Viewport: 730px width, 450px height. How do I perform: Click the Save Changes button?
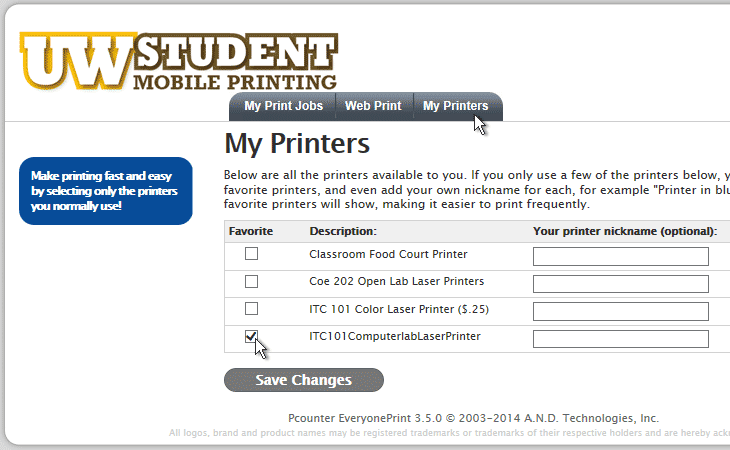point(304,380)
